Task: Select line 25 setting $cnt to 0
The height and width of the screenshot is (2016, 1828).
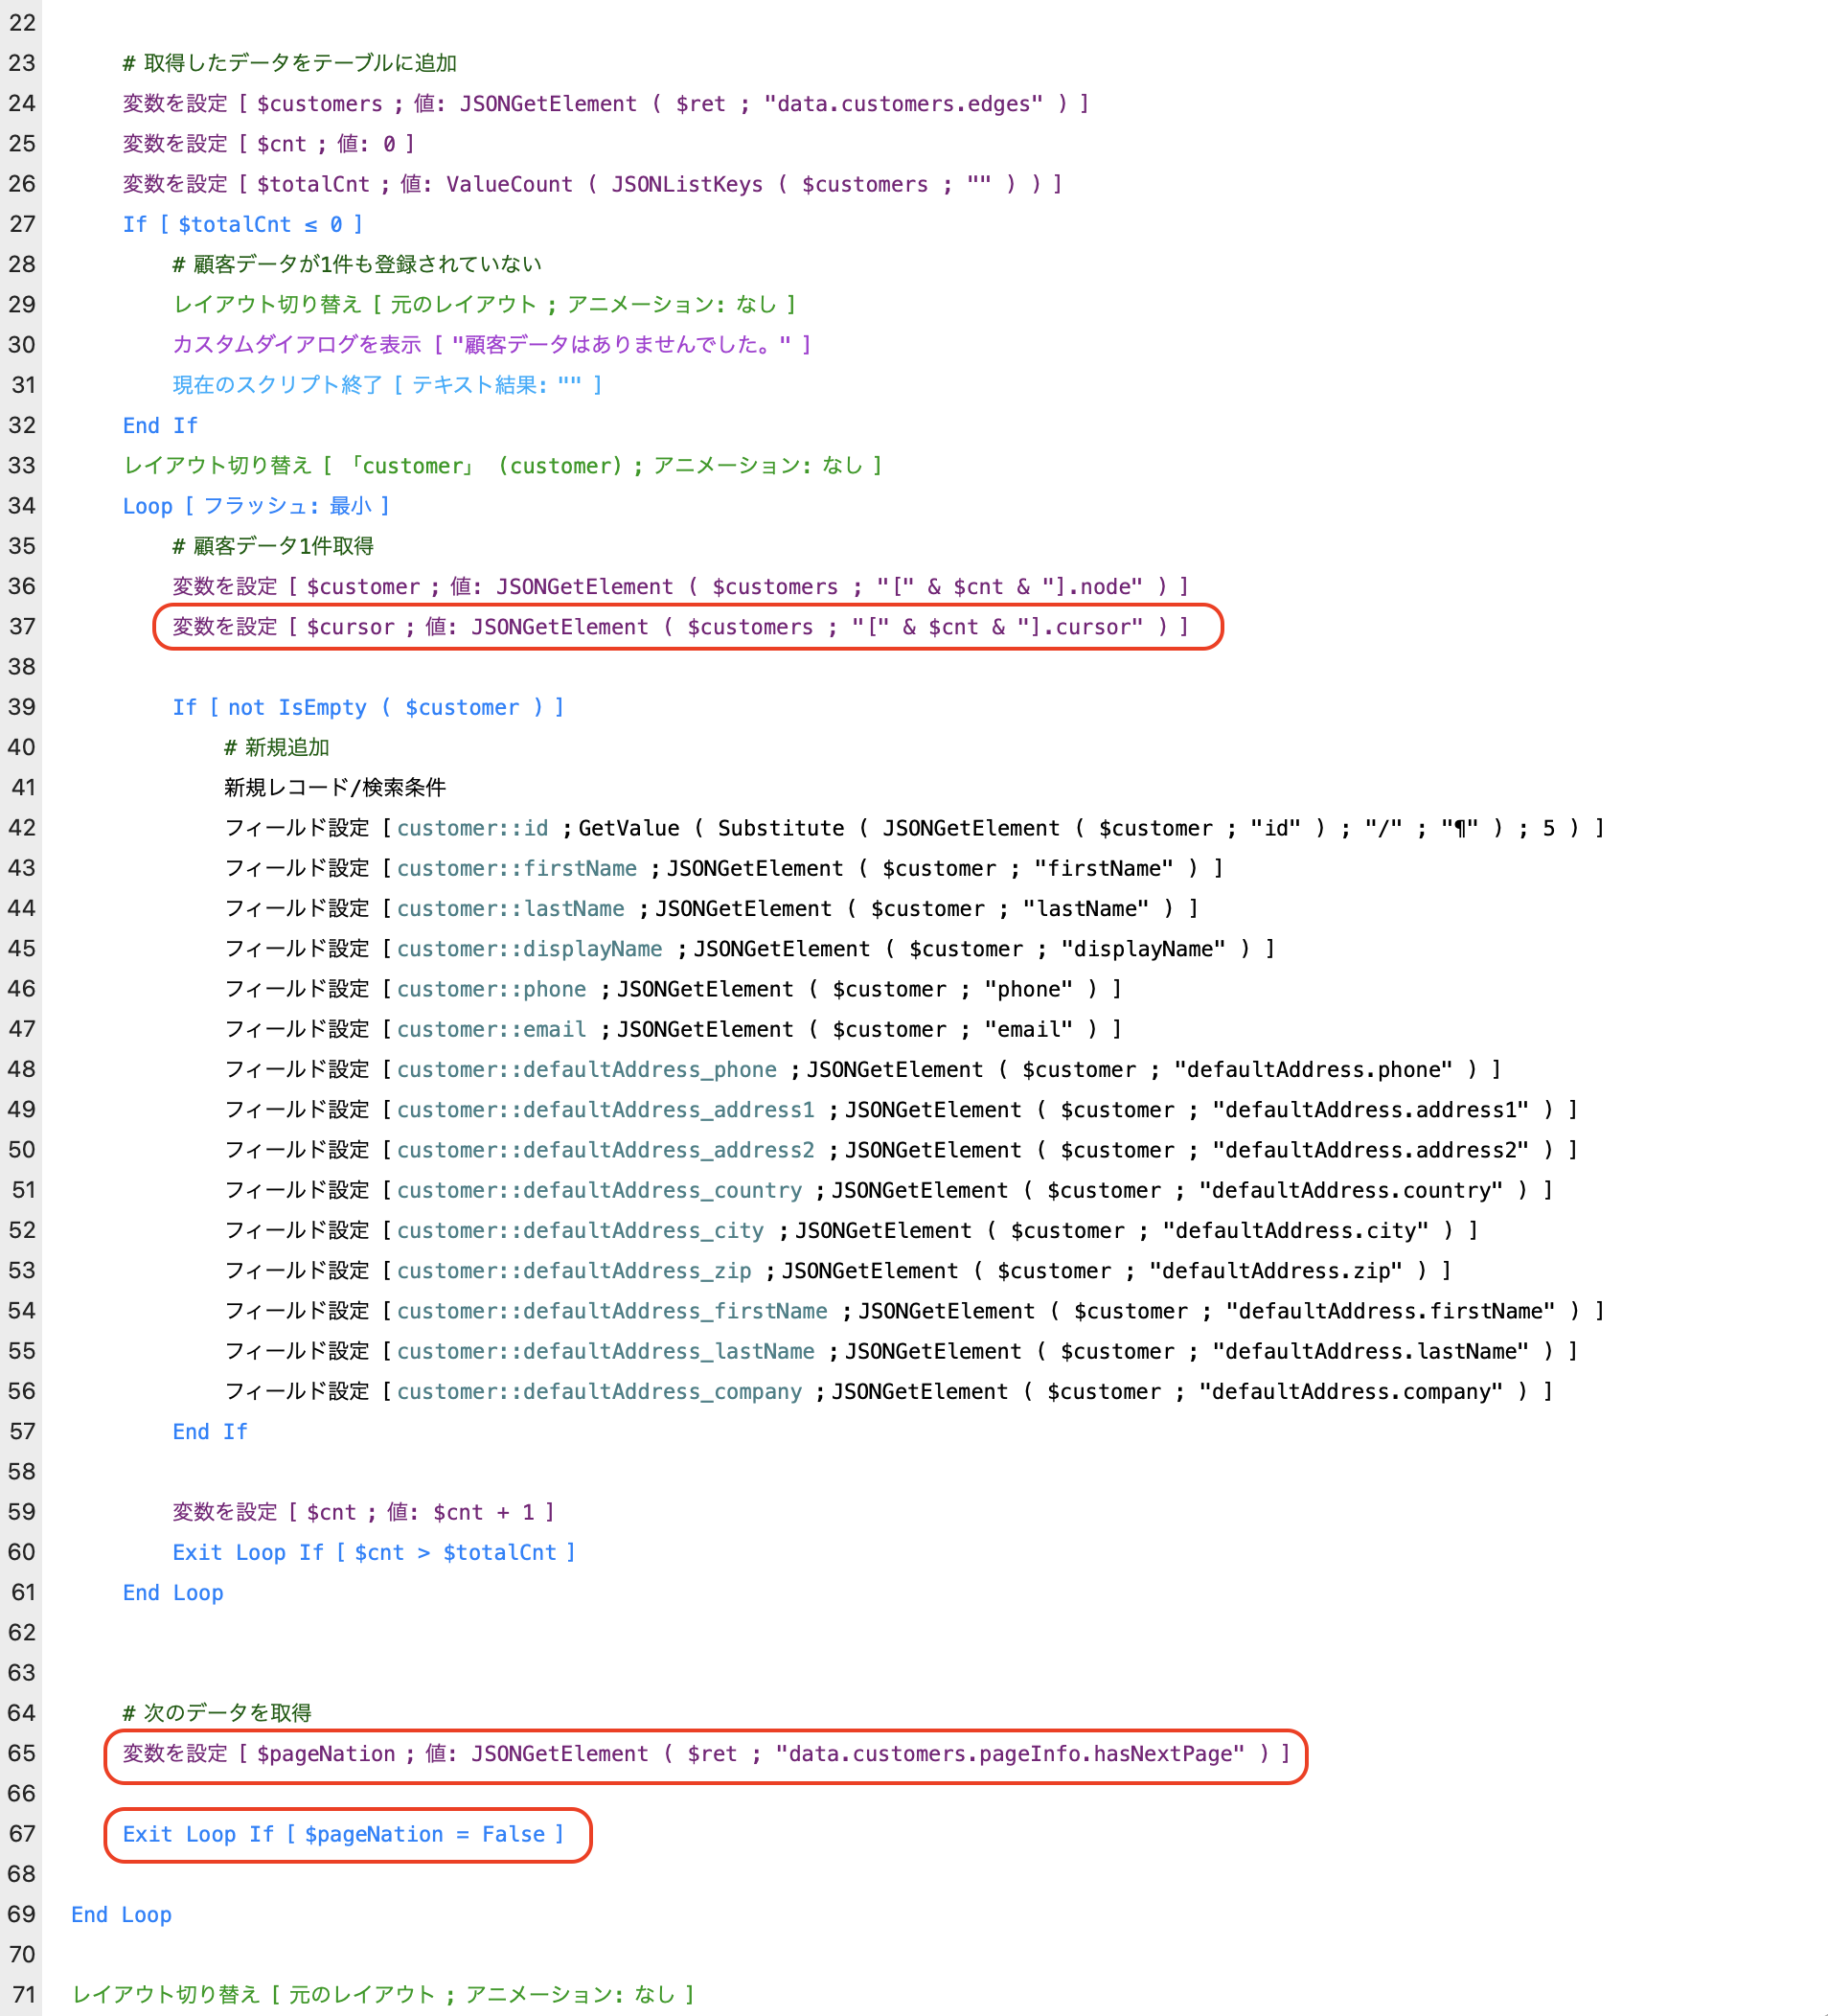Action: click(268, 144)
